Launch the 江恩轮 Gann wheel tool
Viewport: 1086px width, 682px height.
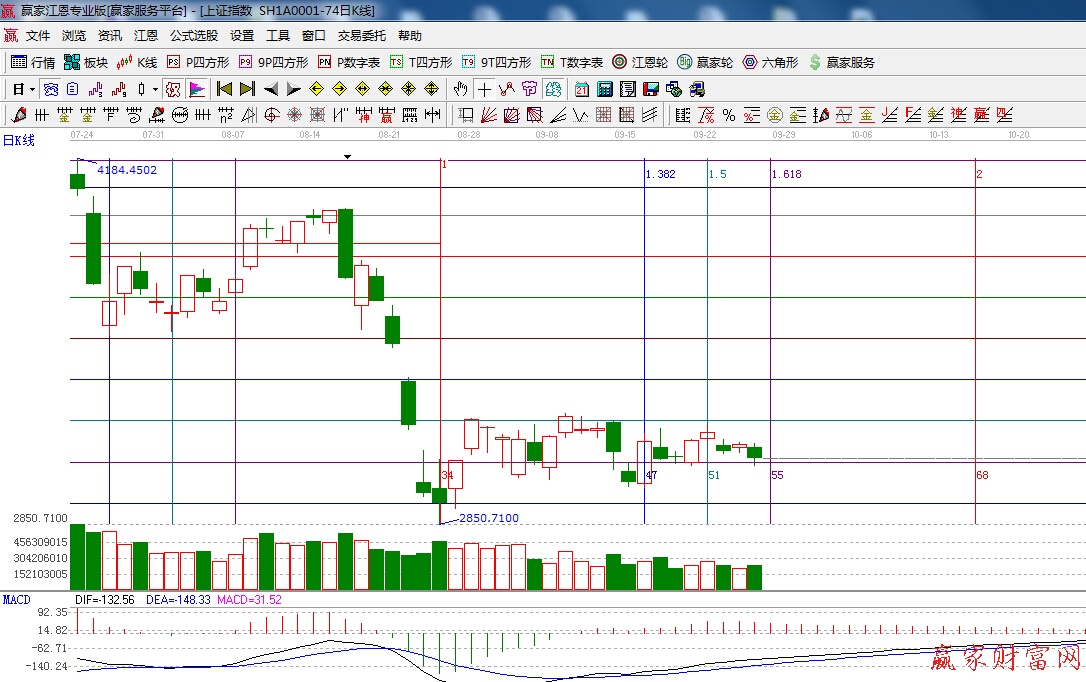point(640,62)
